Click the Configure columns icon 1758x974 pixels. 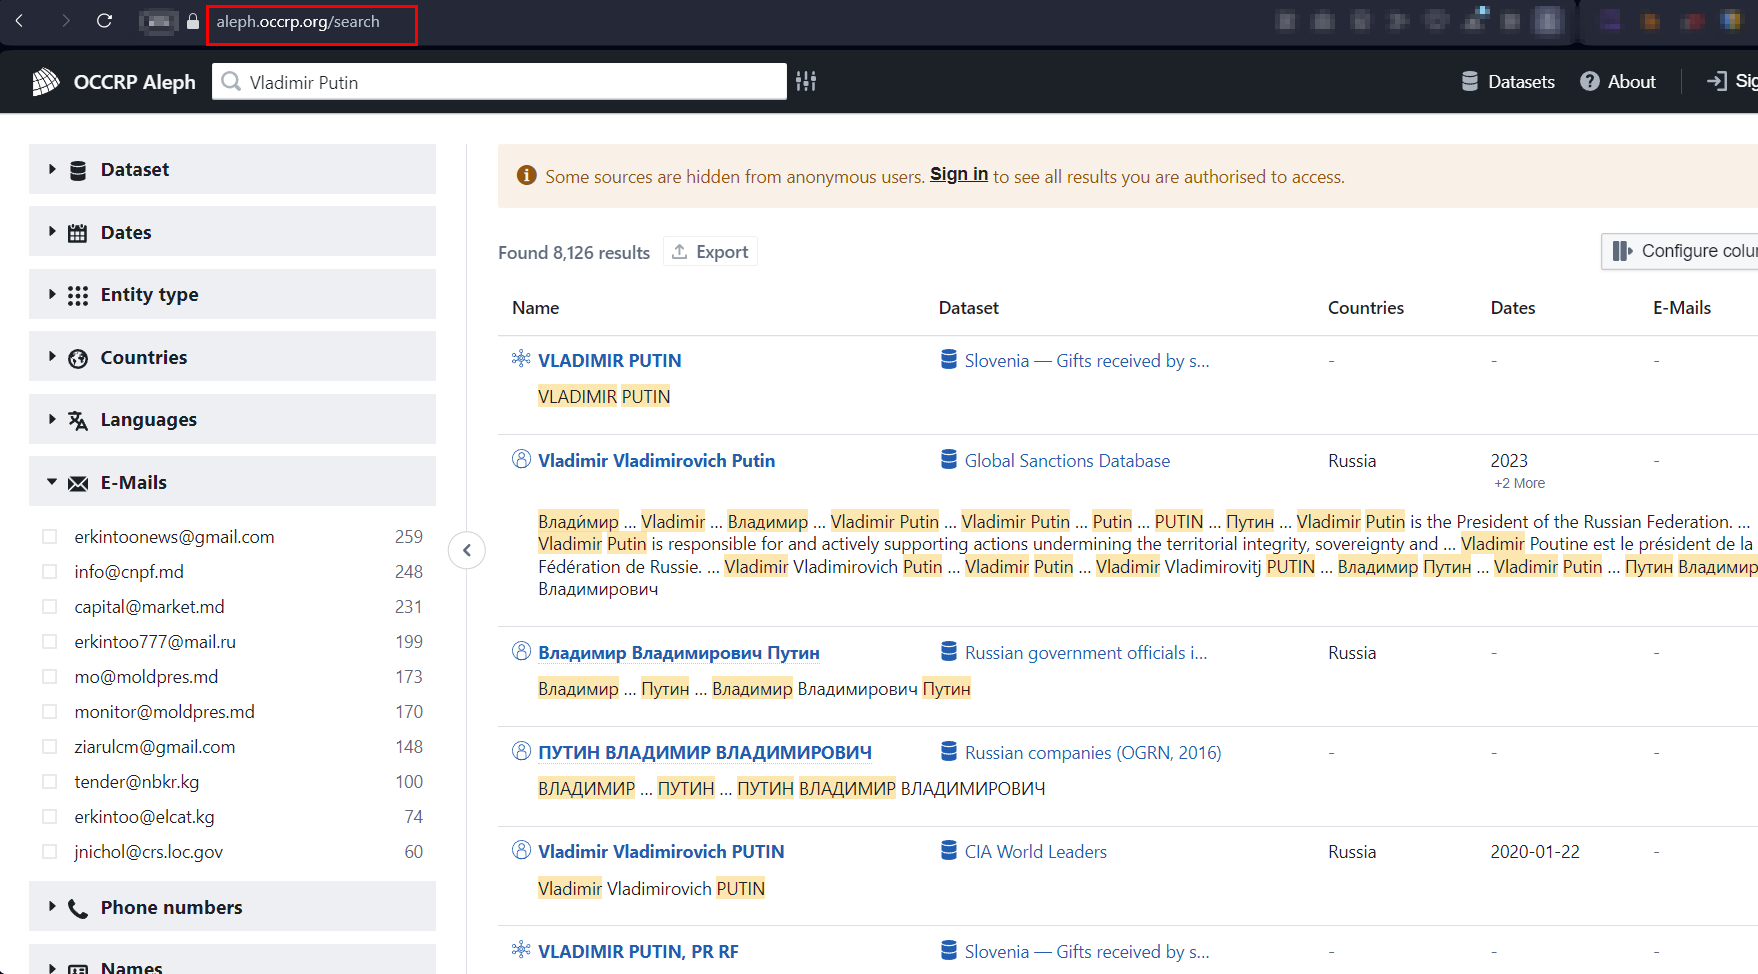[1622, 251]
